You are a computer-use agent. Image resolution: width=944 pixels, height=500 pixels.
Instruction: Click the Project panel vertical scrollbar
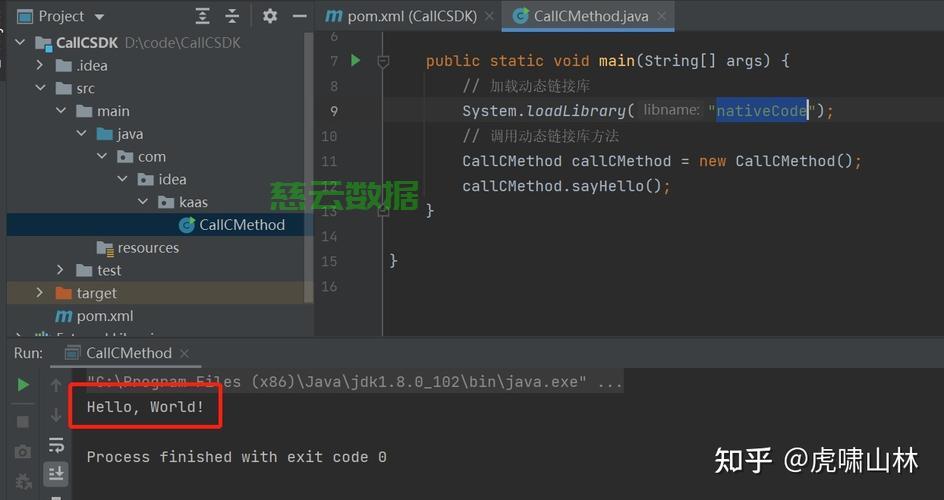point(309,168)
